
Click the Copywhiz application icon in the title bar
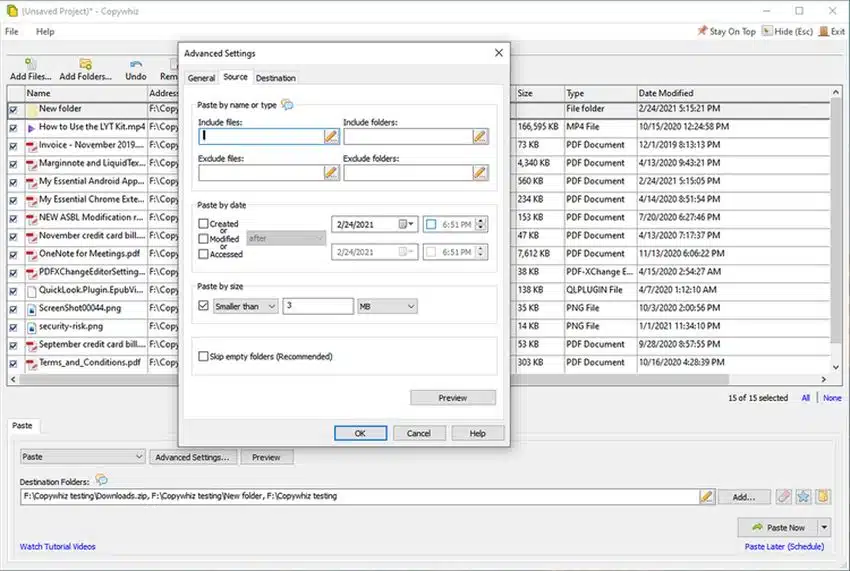tap(11, 11)
